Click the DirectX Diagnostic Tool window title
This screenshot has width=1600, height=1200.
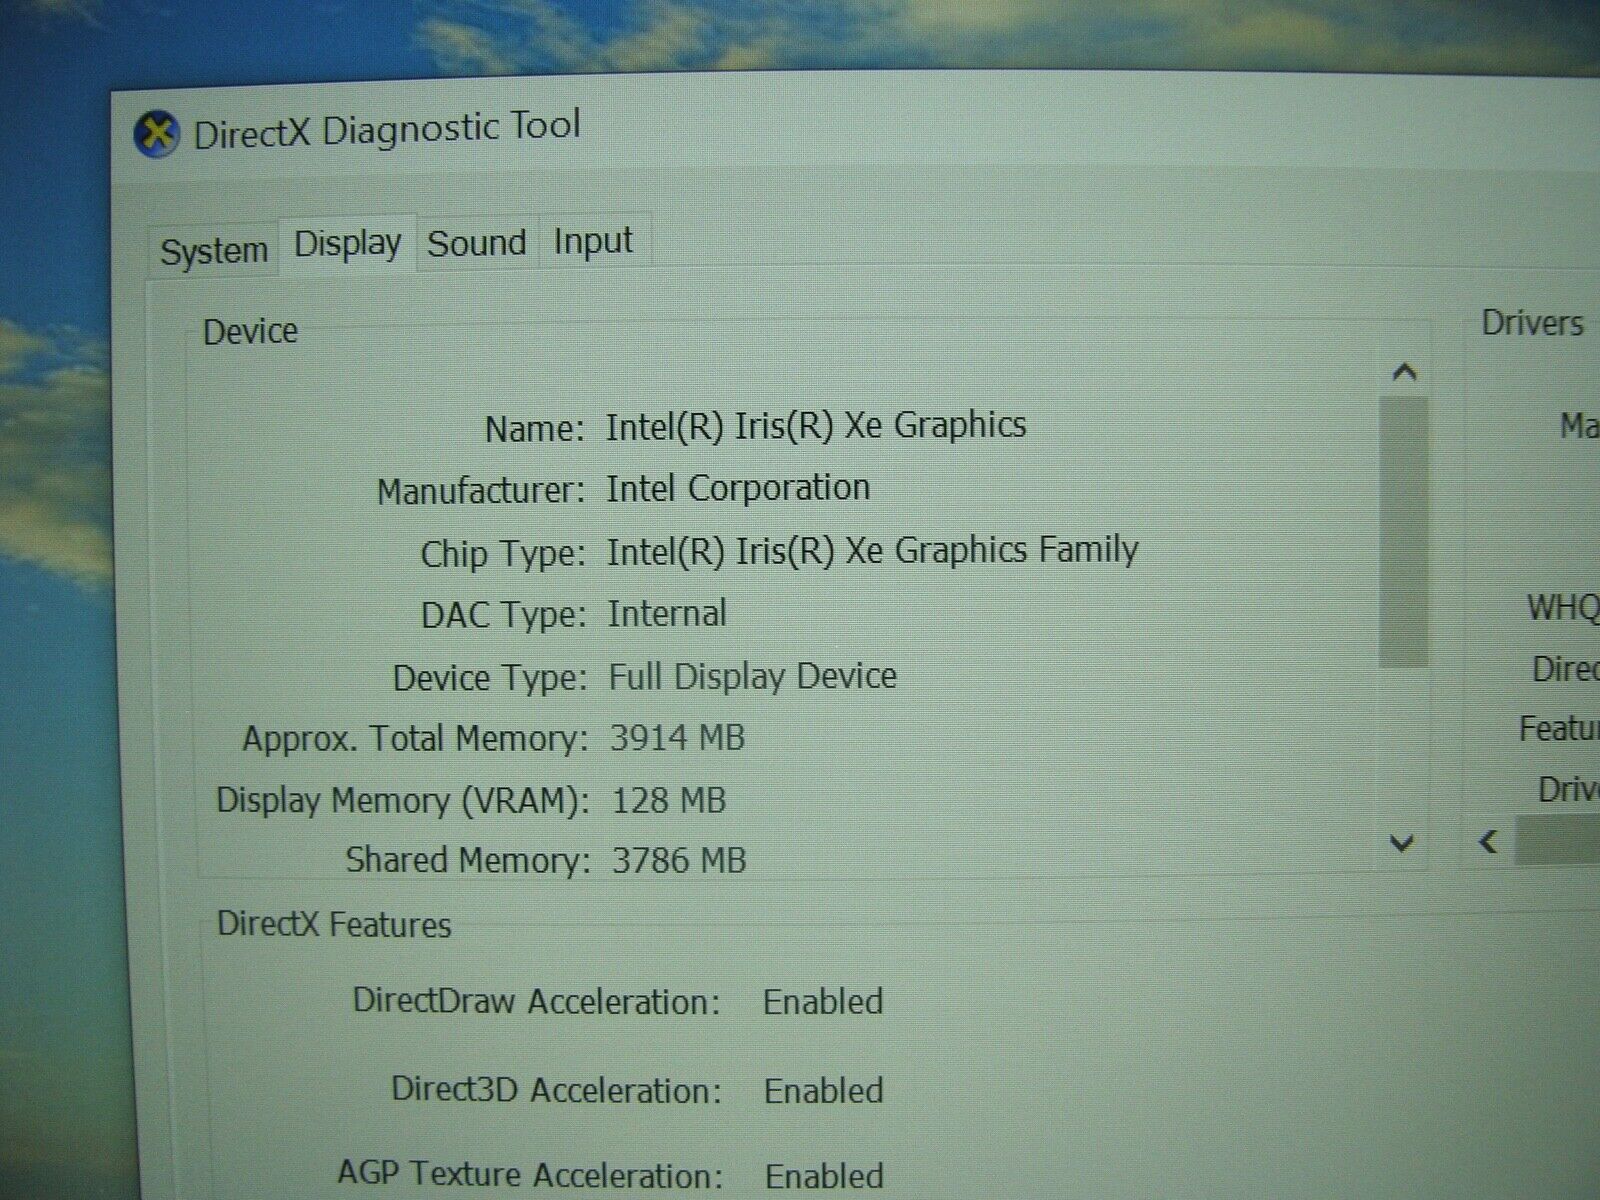pyautogui.click(x=386, y=130)
